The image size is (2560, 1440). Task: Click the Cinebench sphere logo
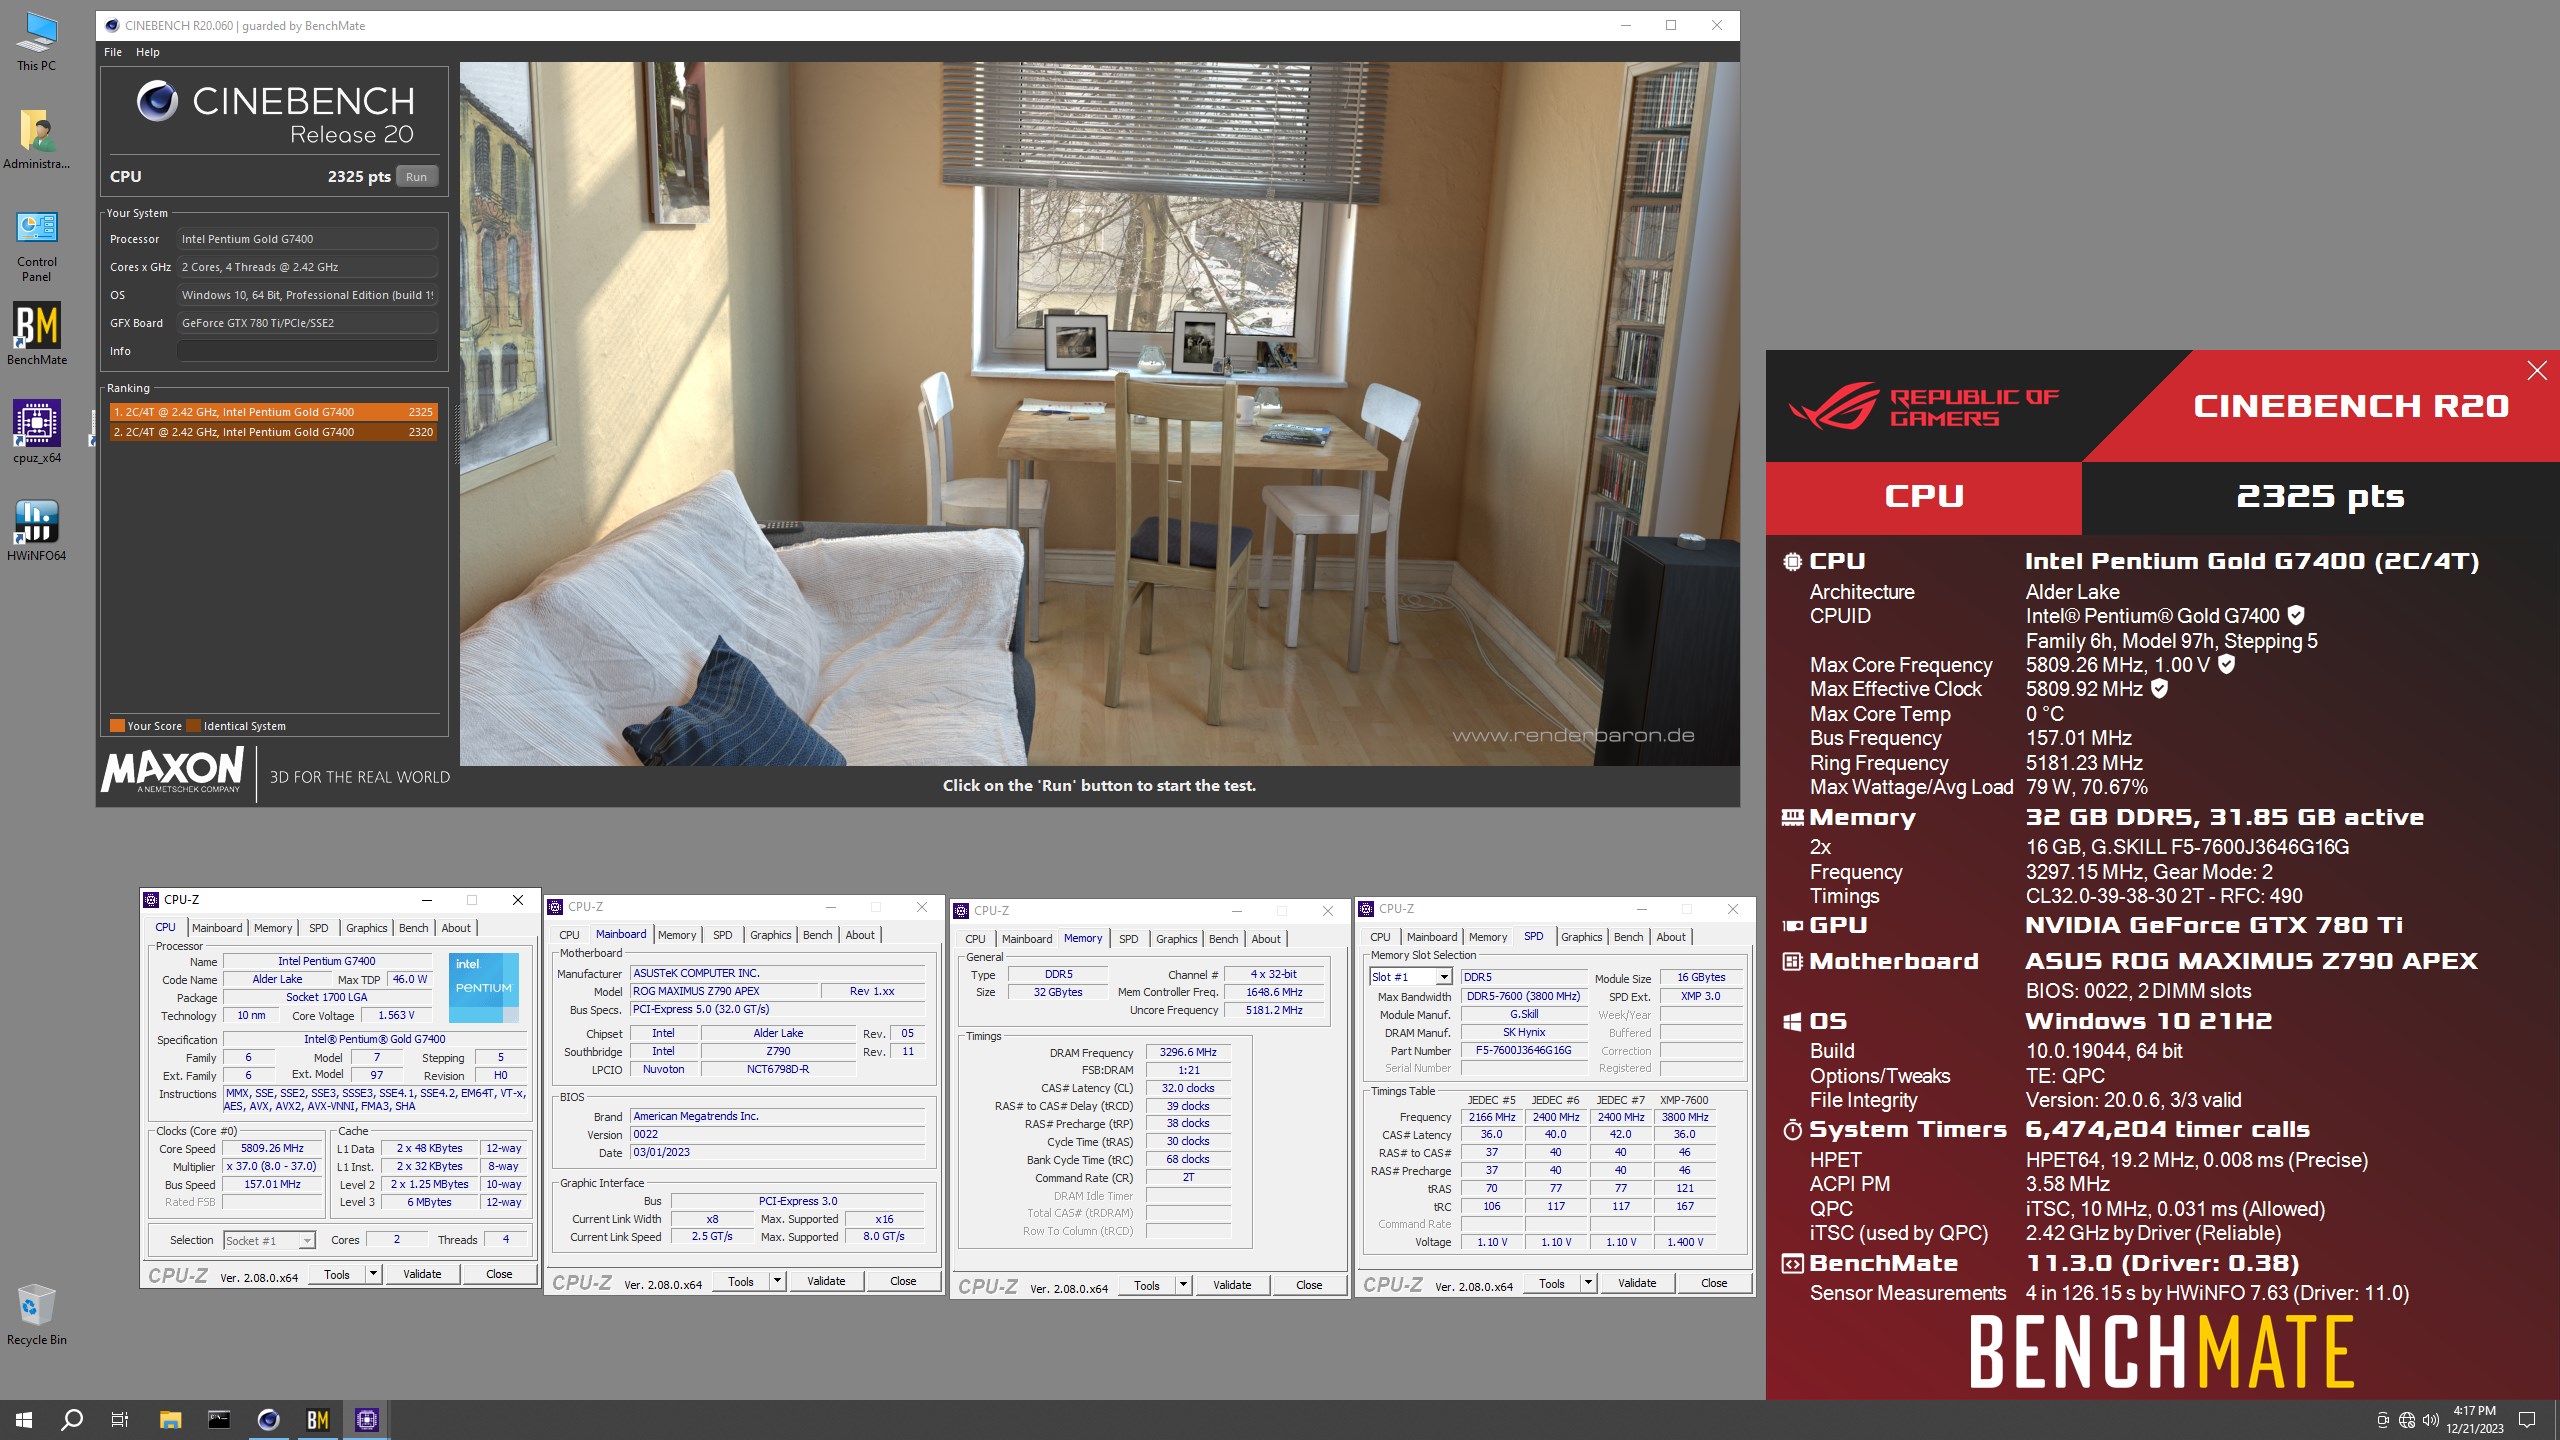(x=157, y=101)
